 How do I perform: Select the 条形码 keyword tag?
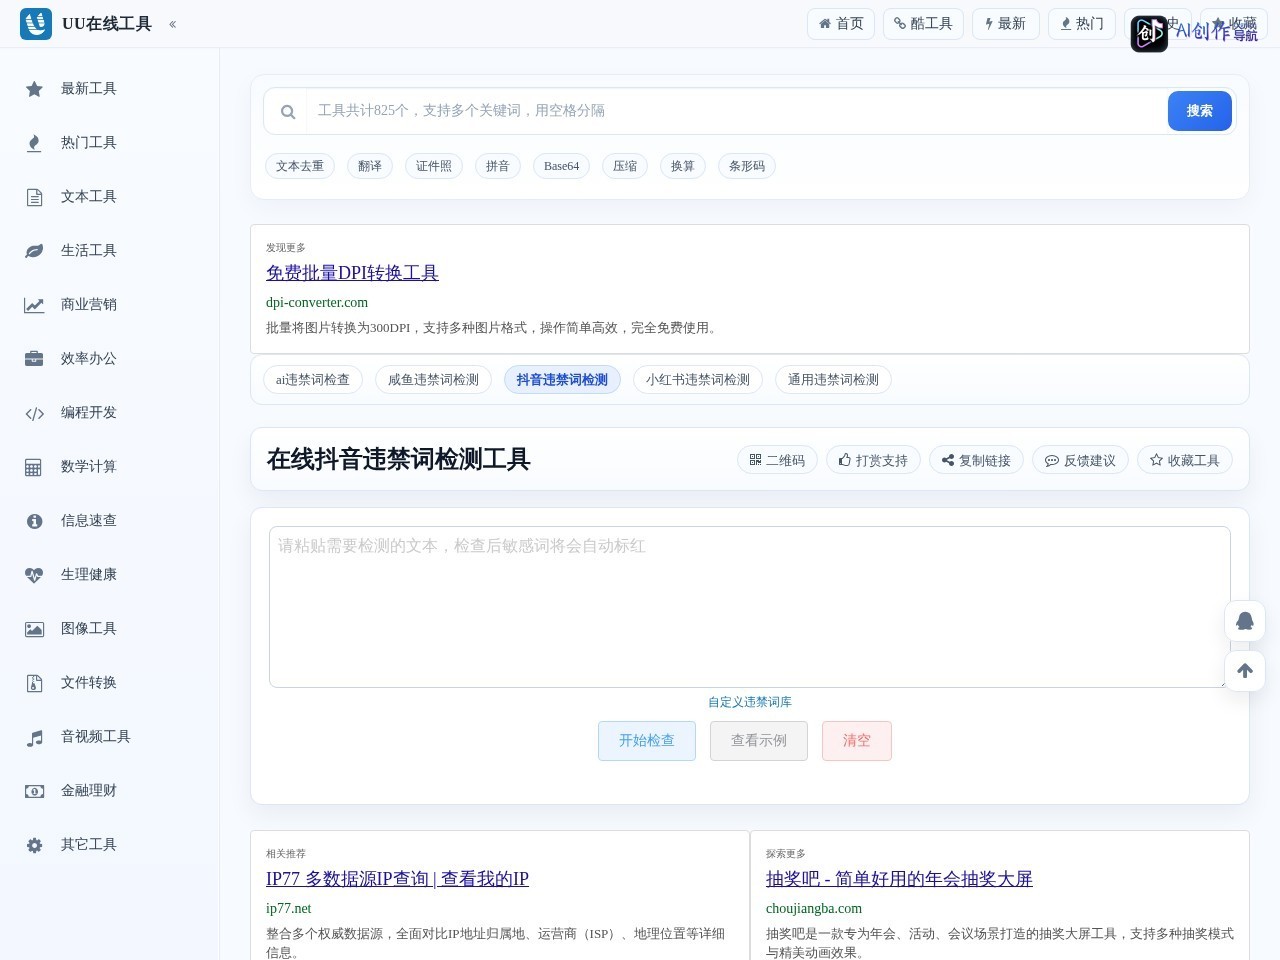pyautogui.click(x=747, y=166)
